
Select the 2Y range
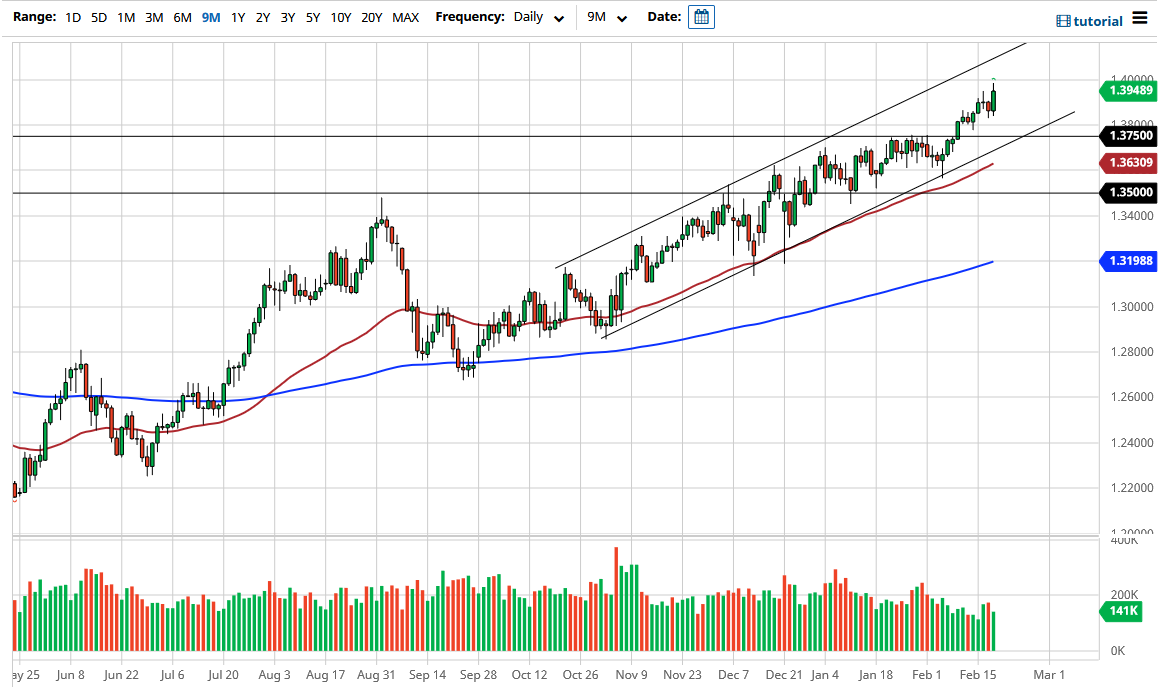(x=262, y=17)
